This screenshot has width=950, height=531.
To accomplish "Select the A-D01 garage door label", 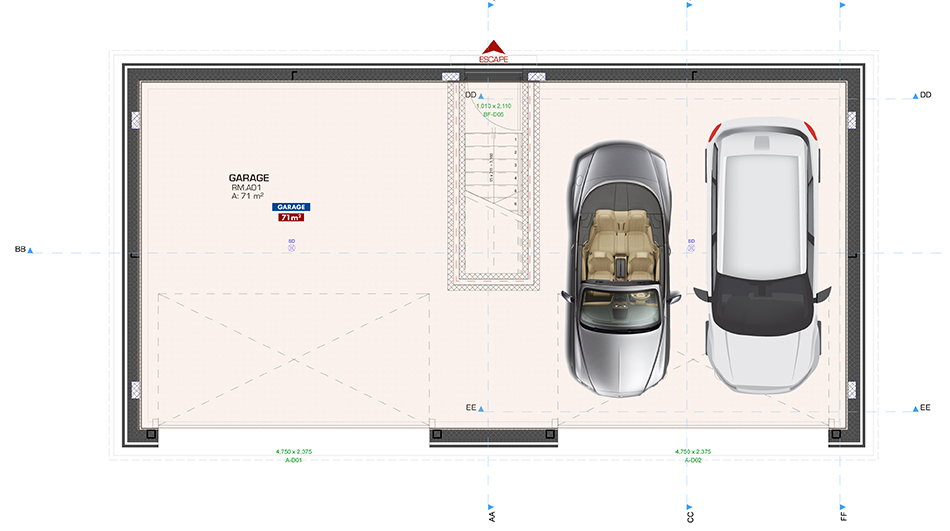I will pos(293,460).
